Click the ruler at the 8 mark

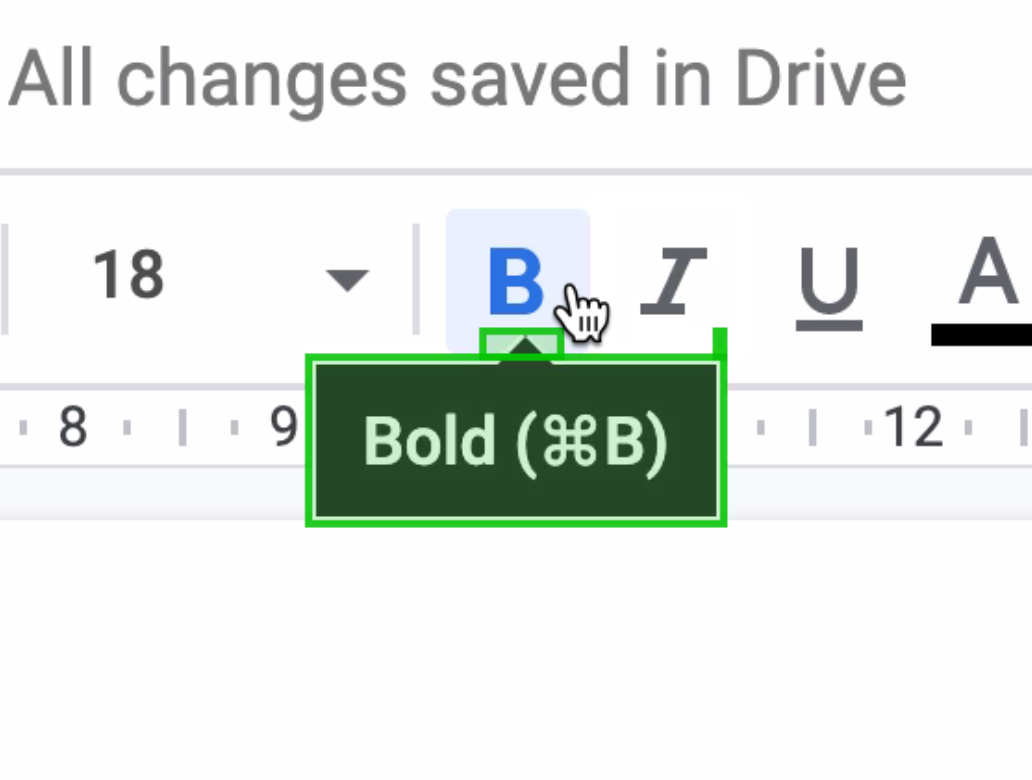pyautogui.click(x=72, y=428)
